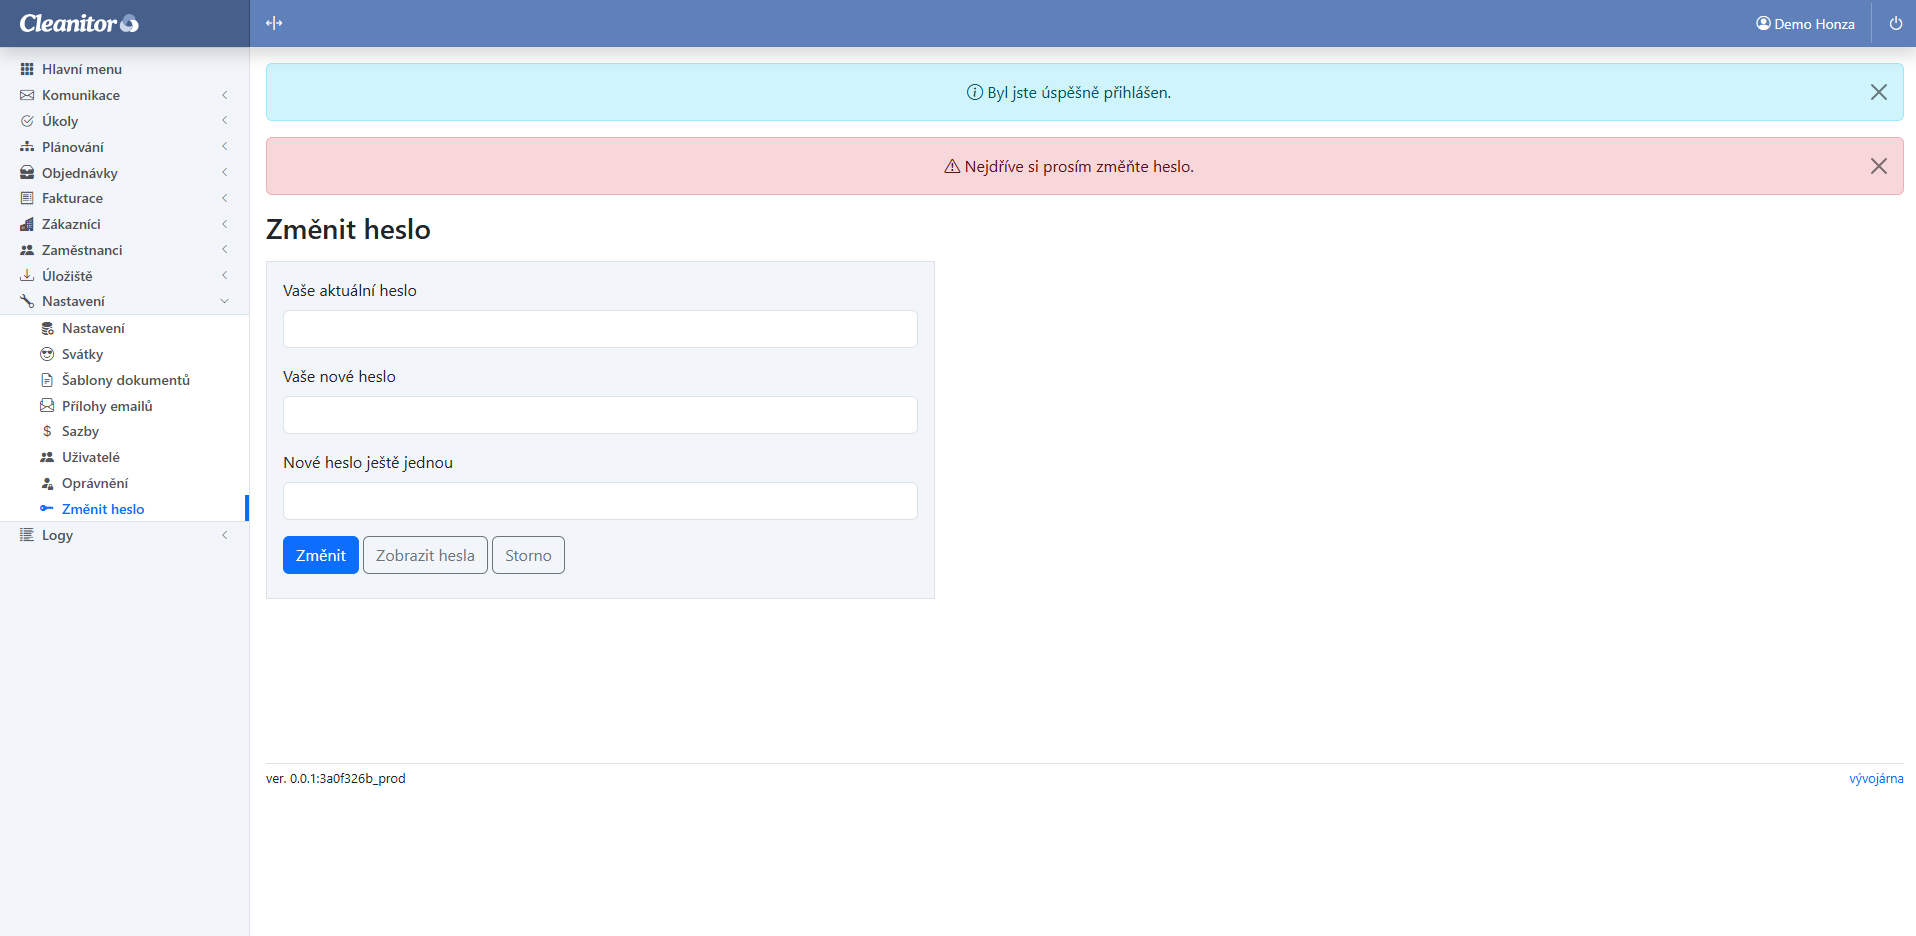
Task: Click the sidebar collapse toggle icon
Action: click(x=274, y=23)
